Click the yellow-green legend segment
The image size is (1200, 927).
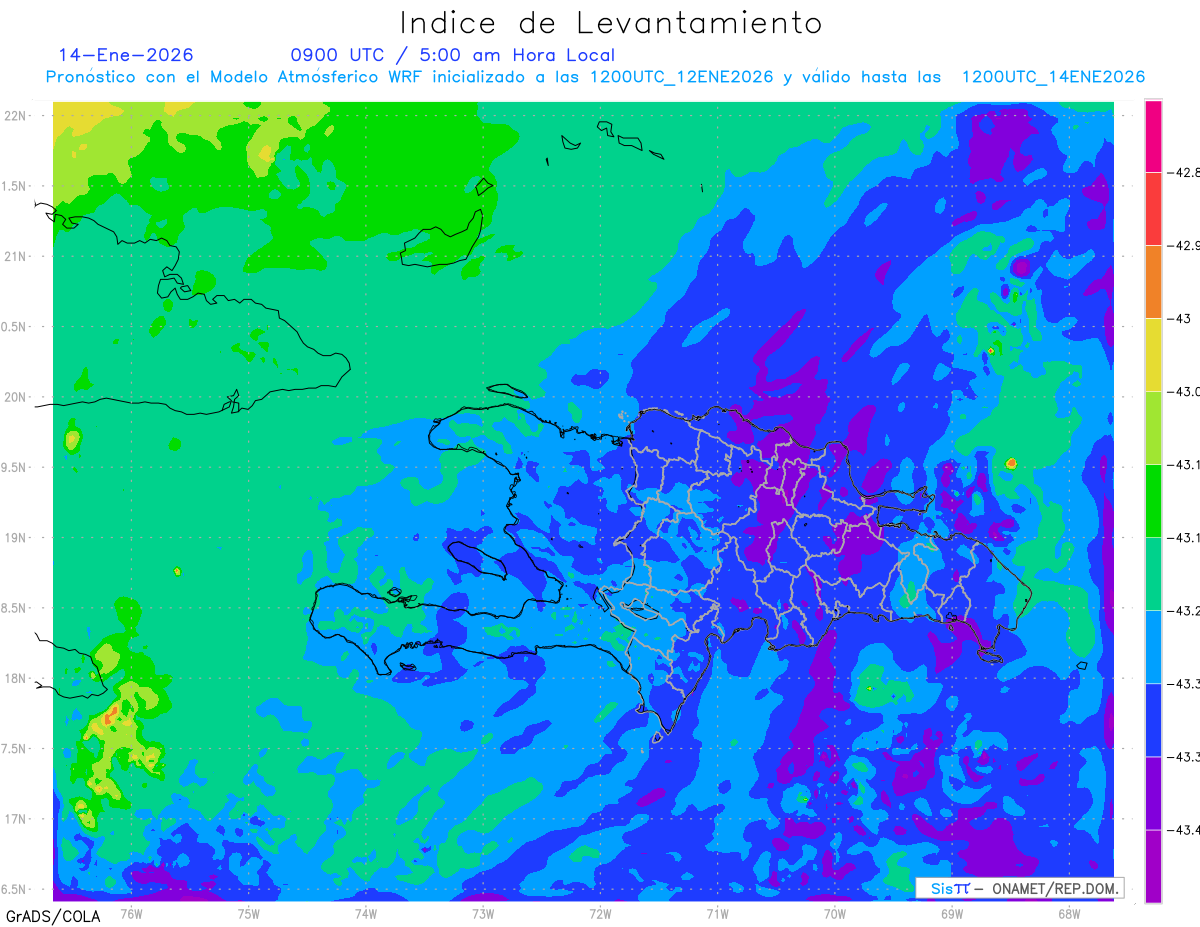1153,428
